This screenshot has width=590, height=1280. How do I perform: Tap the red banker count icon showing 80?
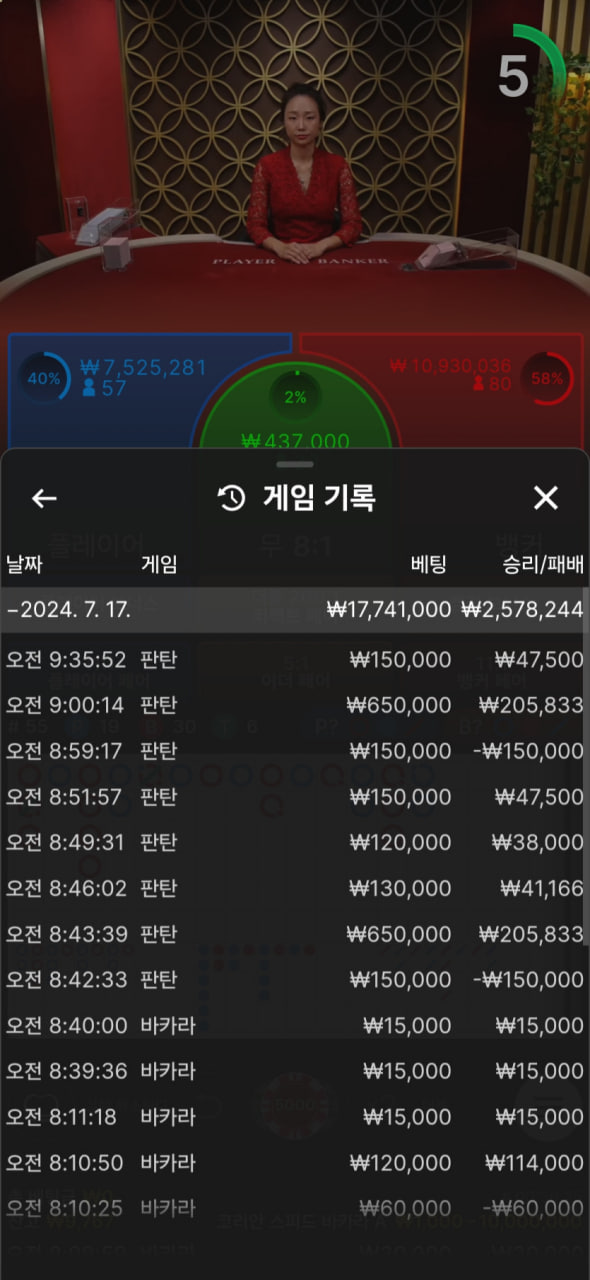tap(479, 383)
